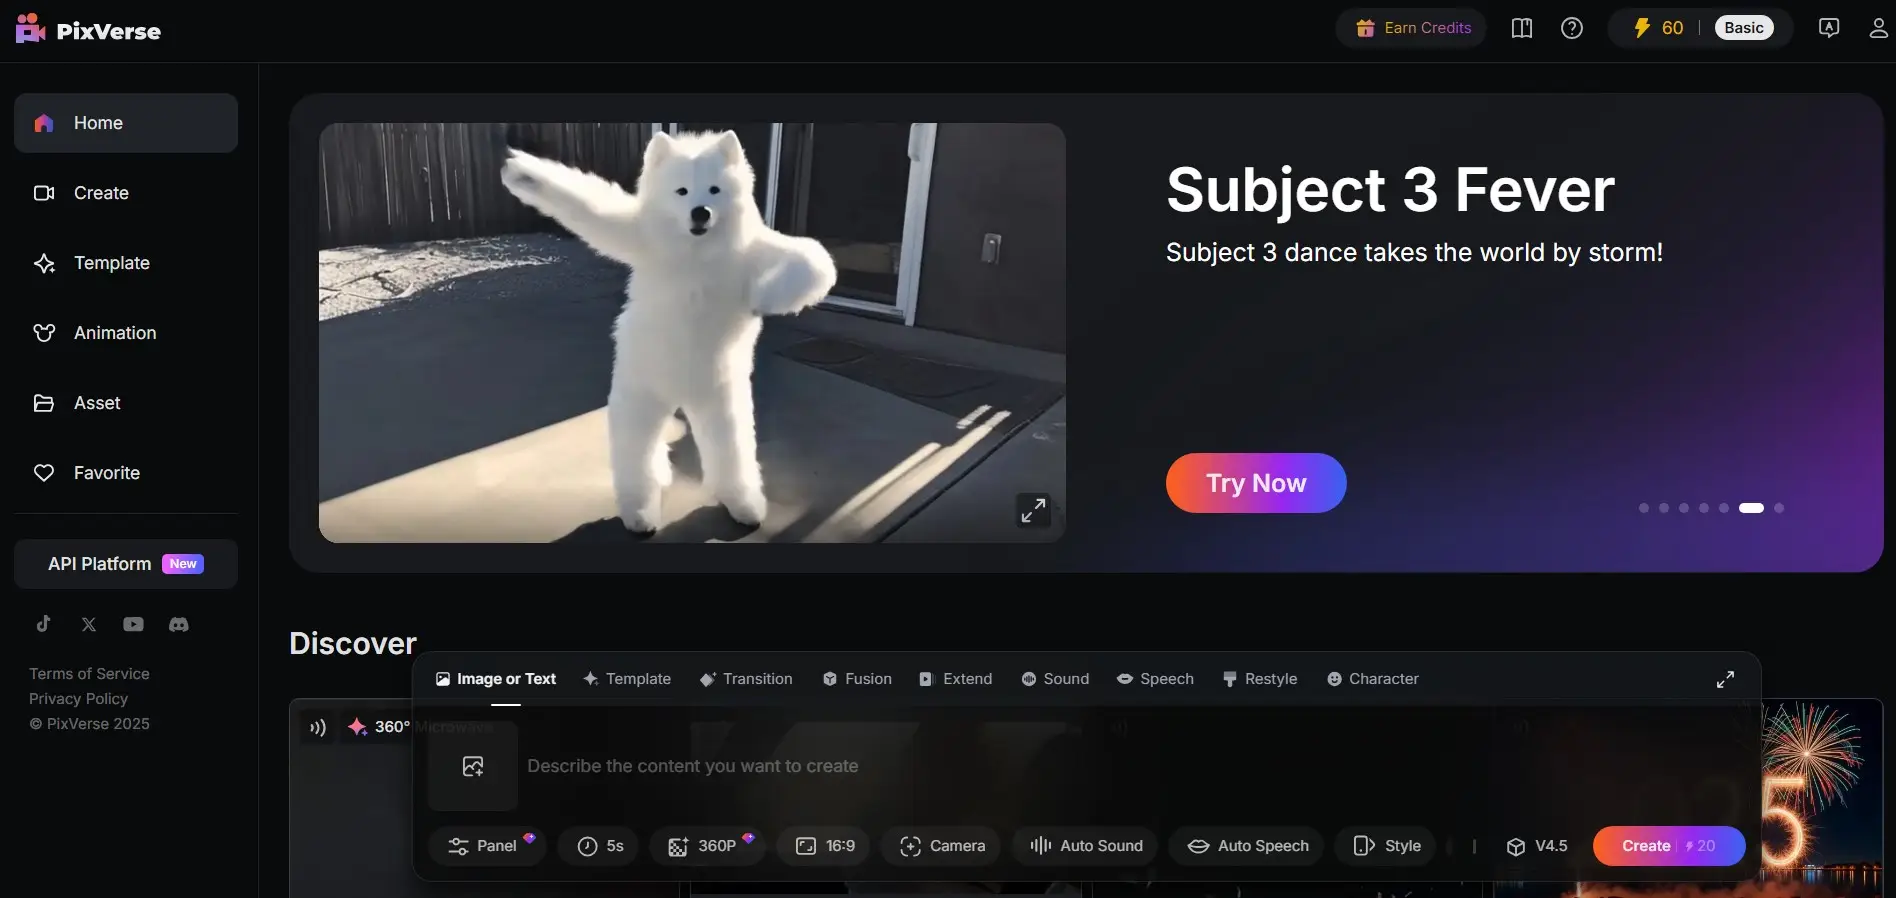Open the Discord social icon
The height and width of the screenshot is (898, 1896).
point(179,624)
